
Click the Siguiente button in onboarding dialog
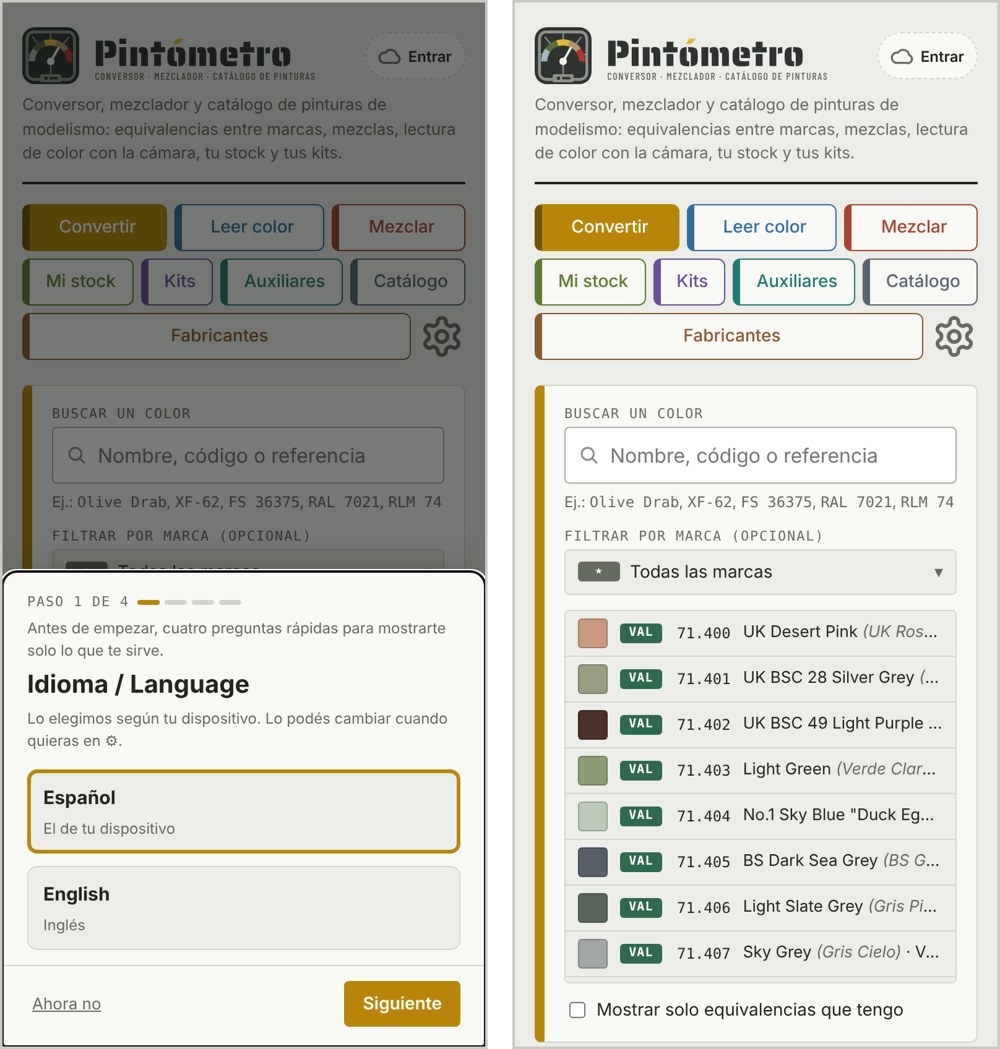pos(402,1004)
